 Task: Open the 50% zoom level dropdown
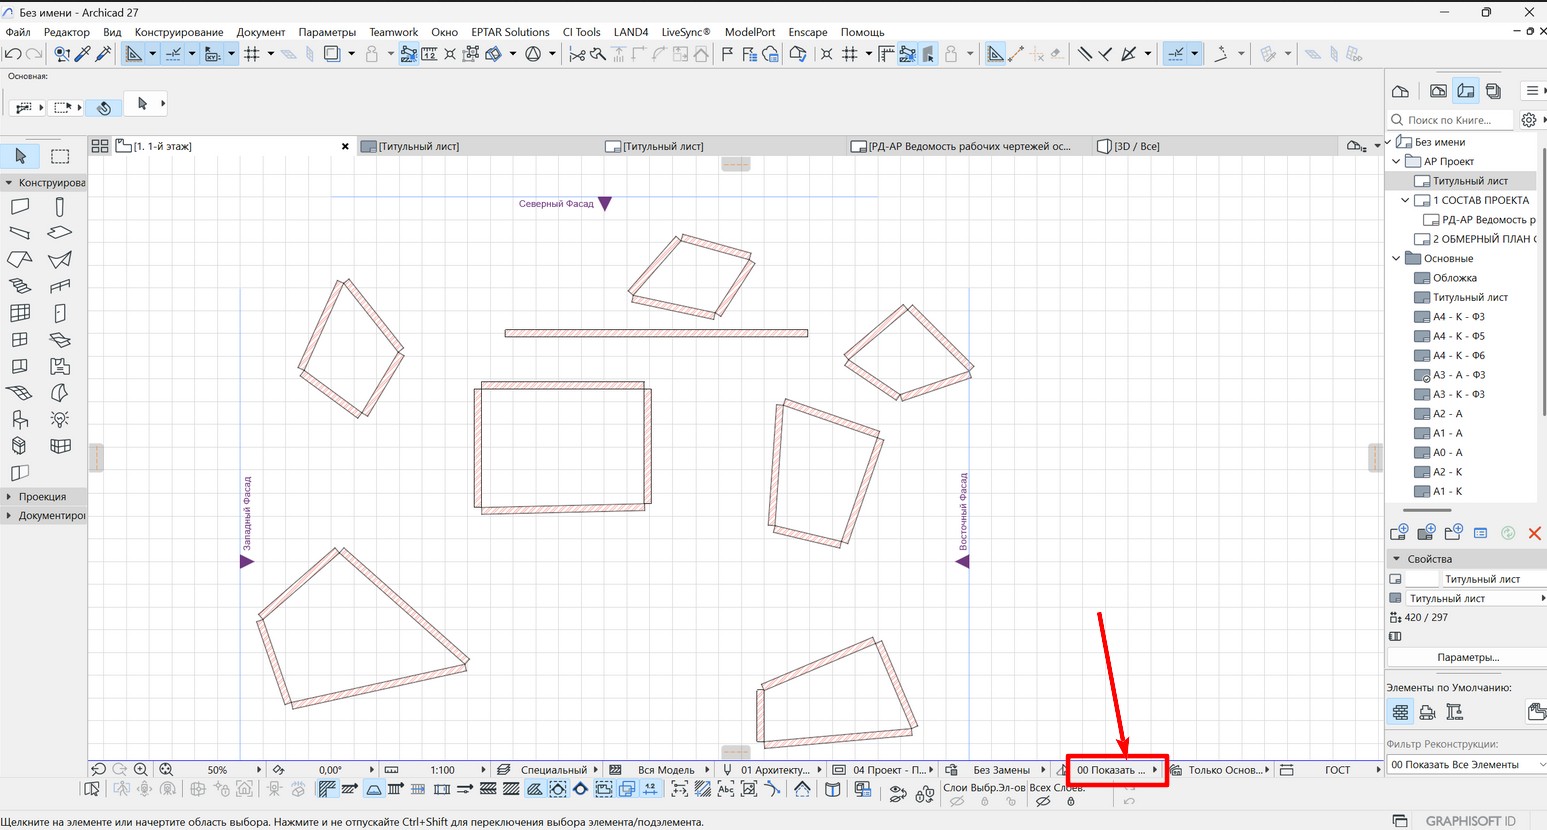(x=217, y=770)
